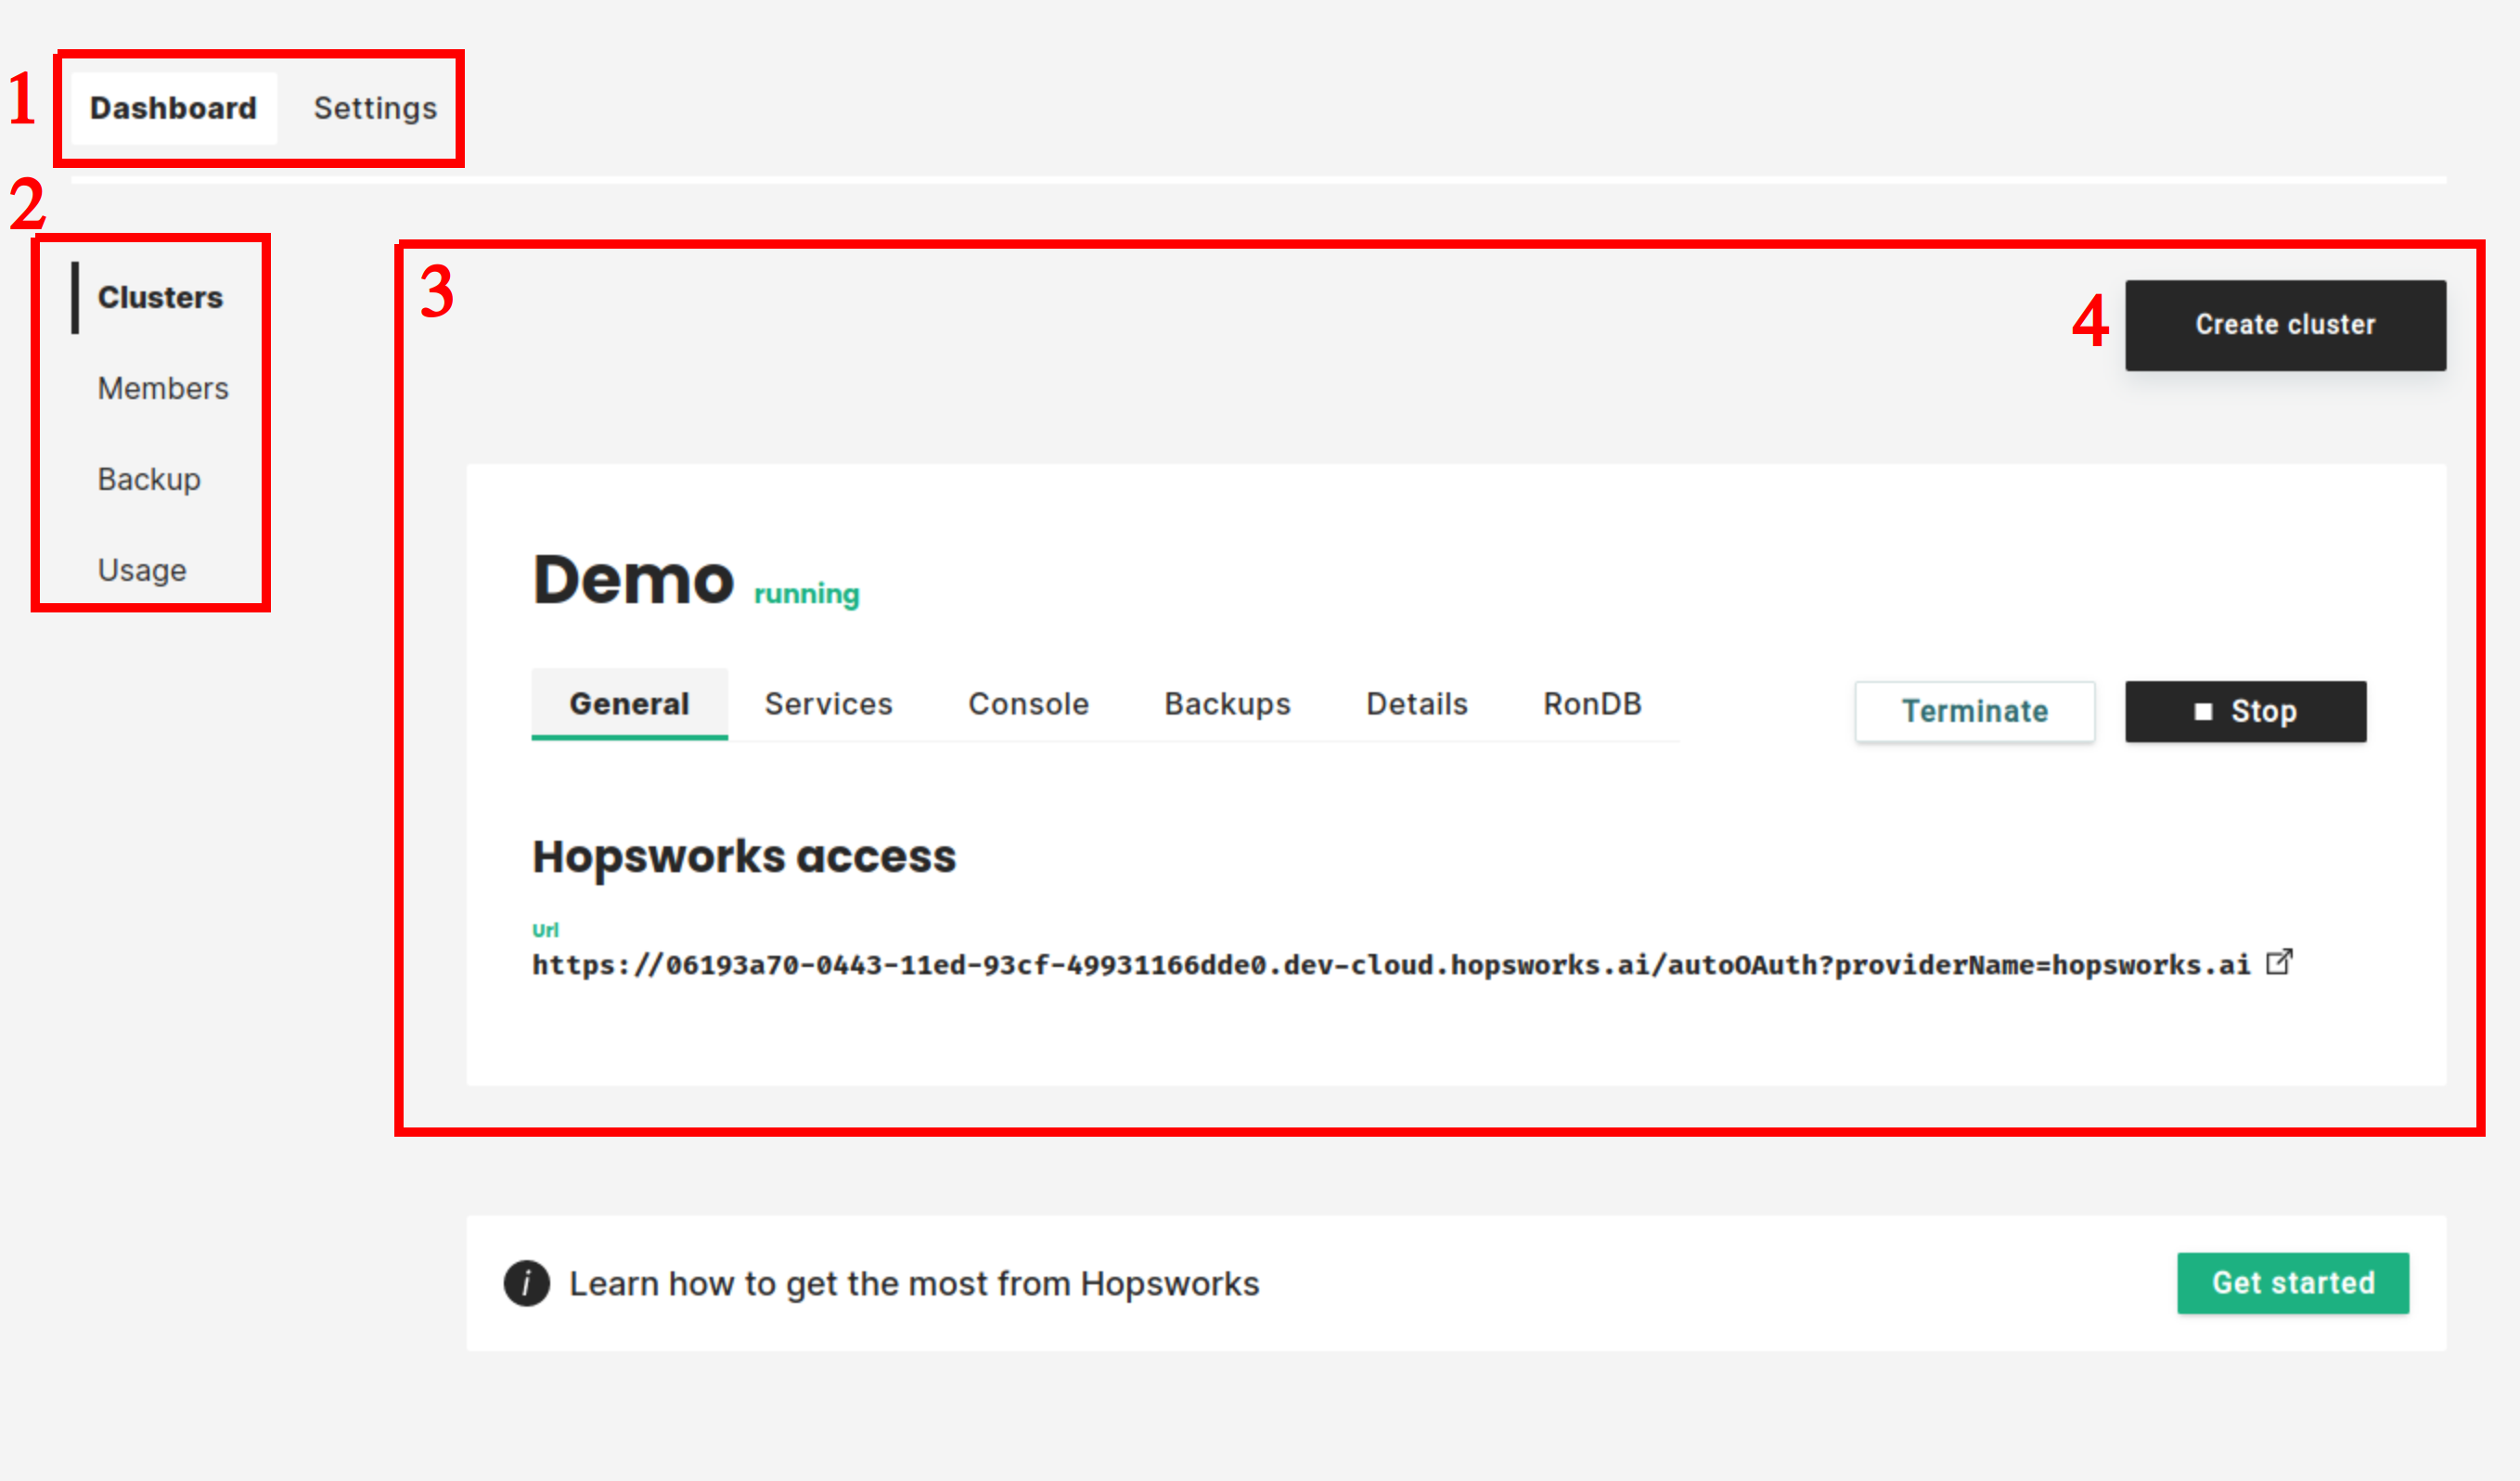The image size is (2520, 1481).
Task: Open the Settings tab
Action: tap(375, 108)
